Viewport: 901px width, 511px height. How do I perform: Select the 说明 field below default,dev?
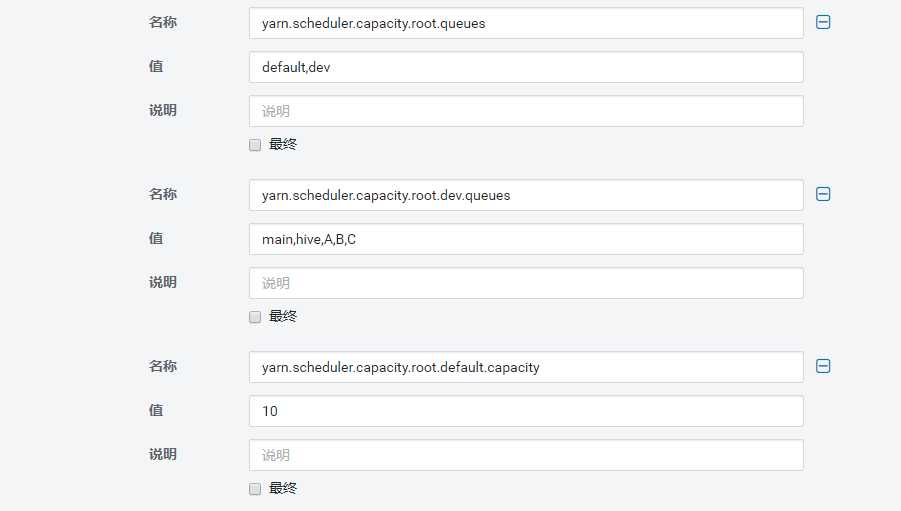(526, 111)
